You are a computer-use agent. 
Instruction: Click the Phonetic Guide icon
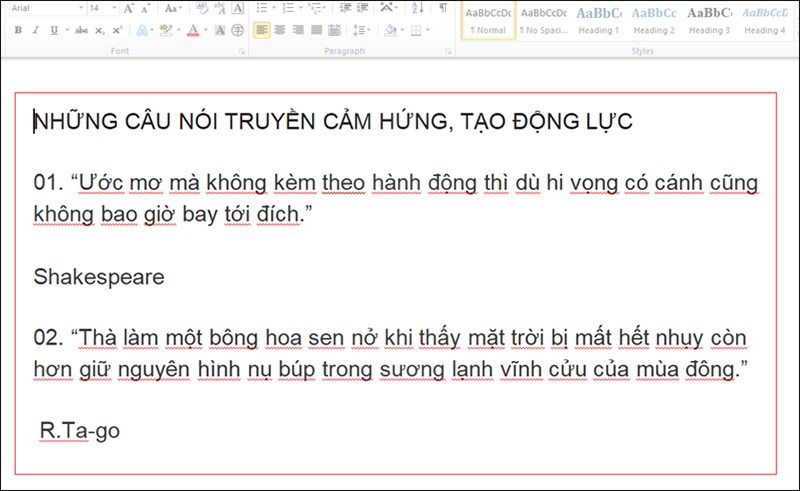(220, 8)
